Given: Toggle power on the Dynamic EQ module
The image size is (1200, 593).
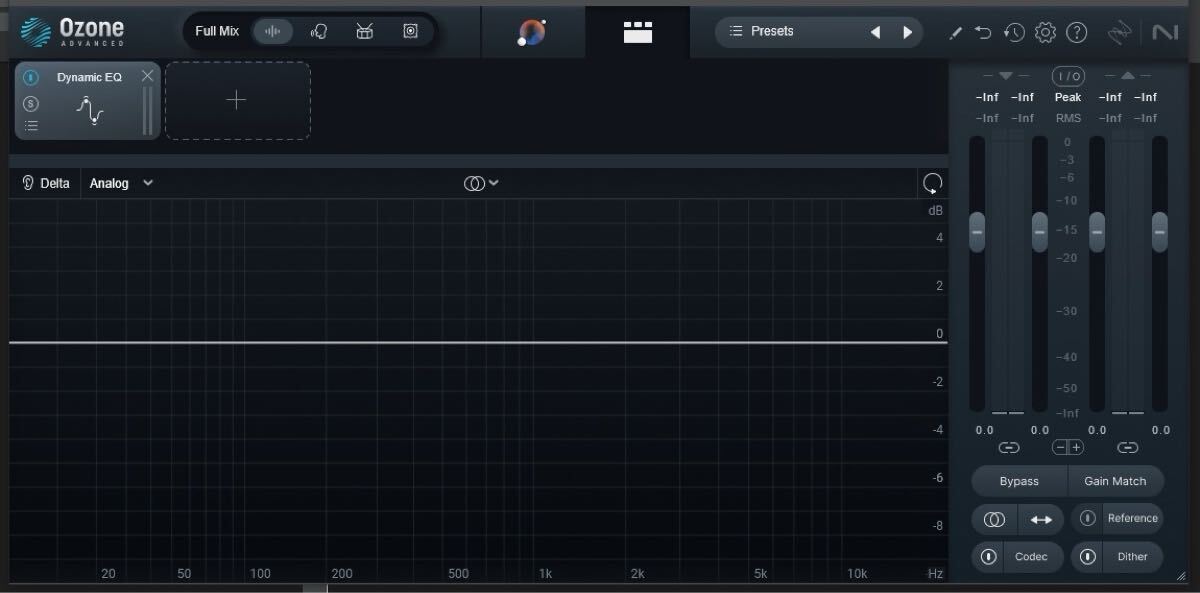Looking at the screenshot, I should click(30, 77).
